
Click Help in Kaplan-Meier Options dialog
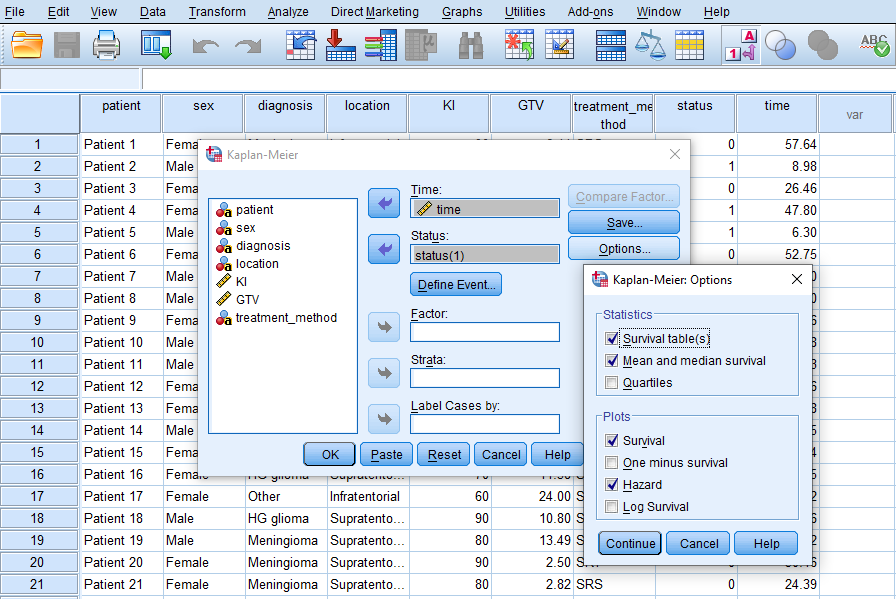coord(766,544)
